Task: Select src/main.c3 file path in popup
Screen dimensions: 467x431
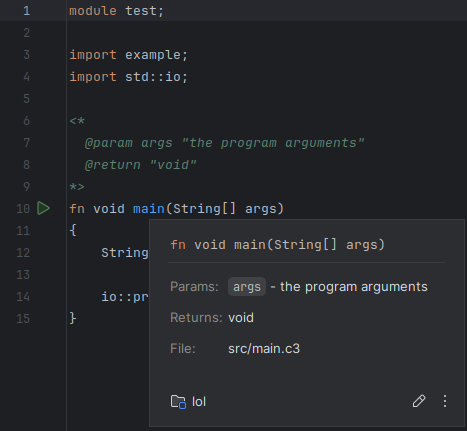Action: coord(264,349)
